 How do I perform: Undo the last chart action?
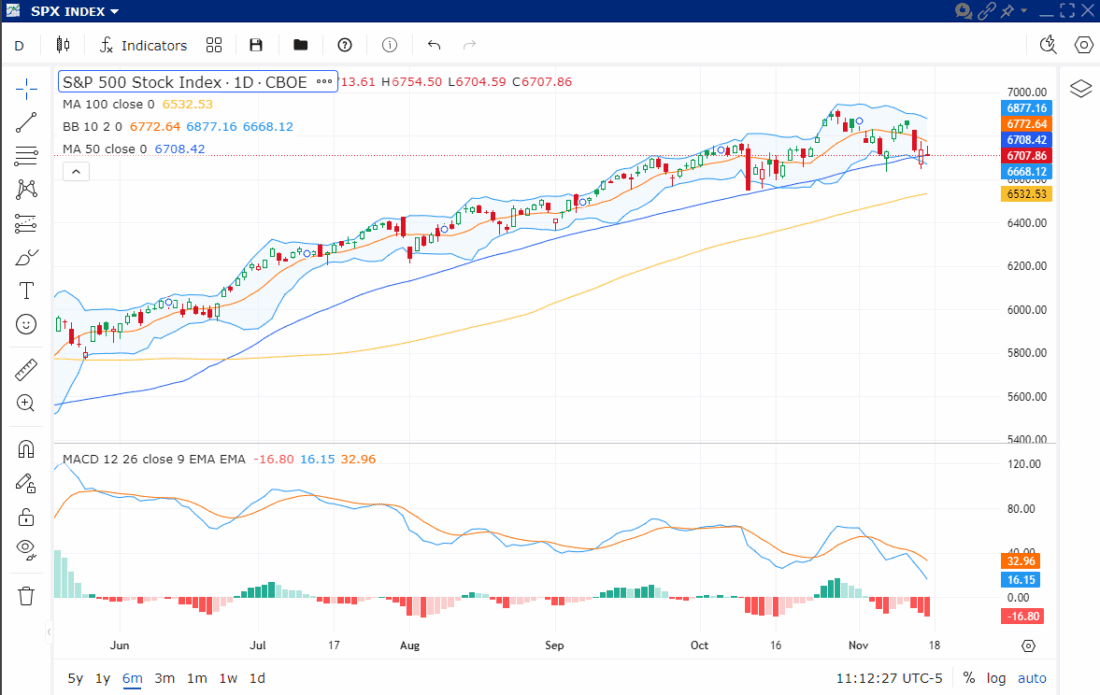pyautogui.click(x=433, y=45)
